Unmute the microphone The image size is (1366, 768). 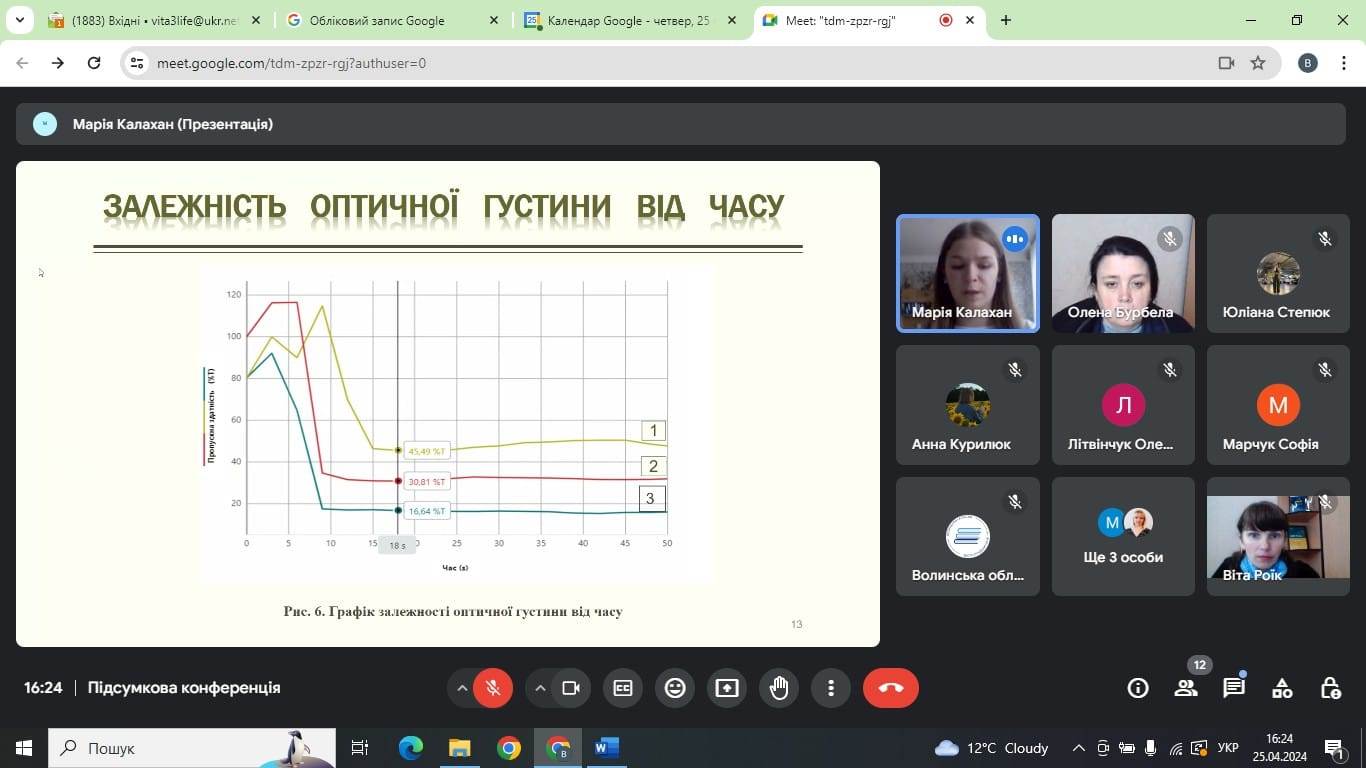click(x=493, y=688)
